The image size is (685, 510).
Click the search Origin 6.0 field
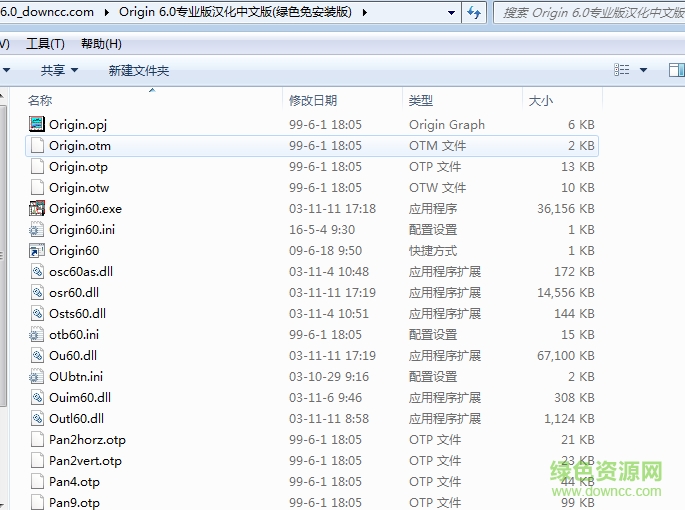coord(590,13)
